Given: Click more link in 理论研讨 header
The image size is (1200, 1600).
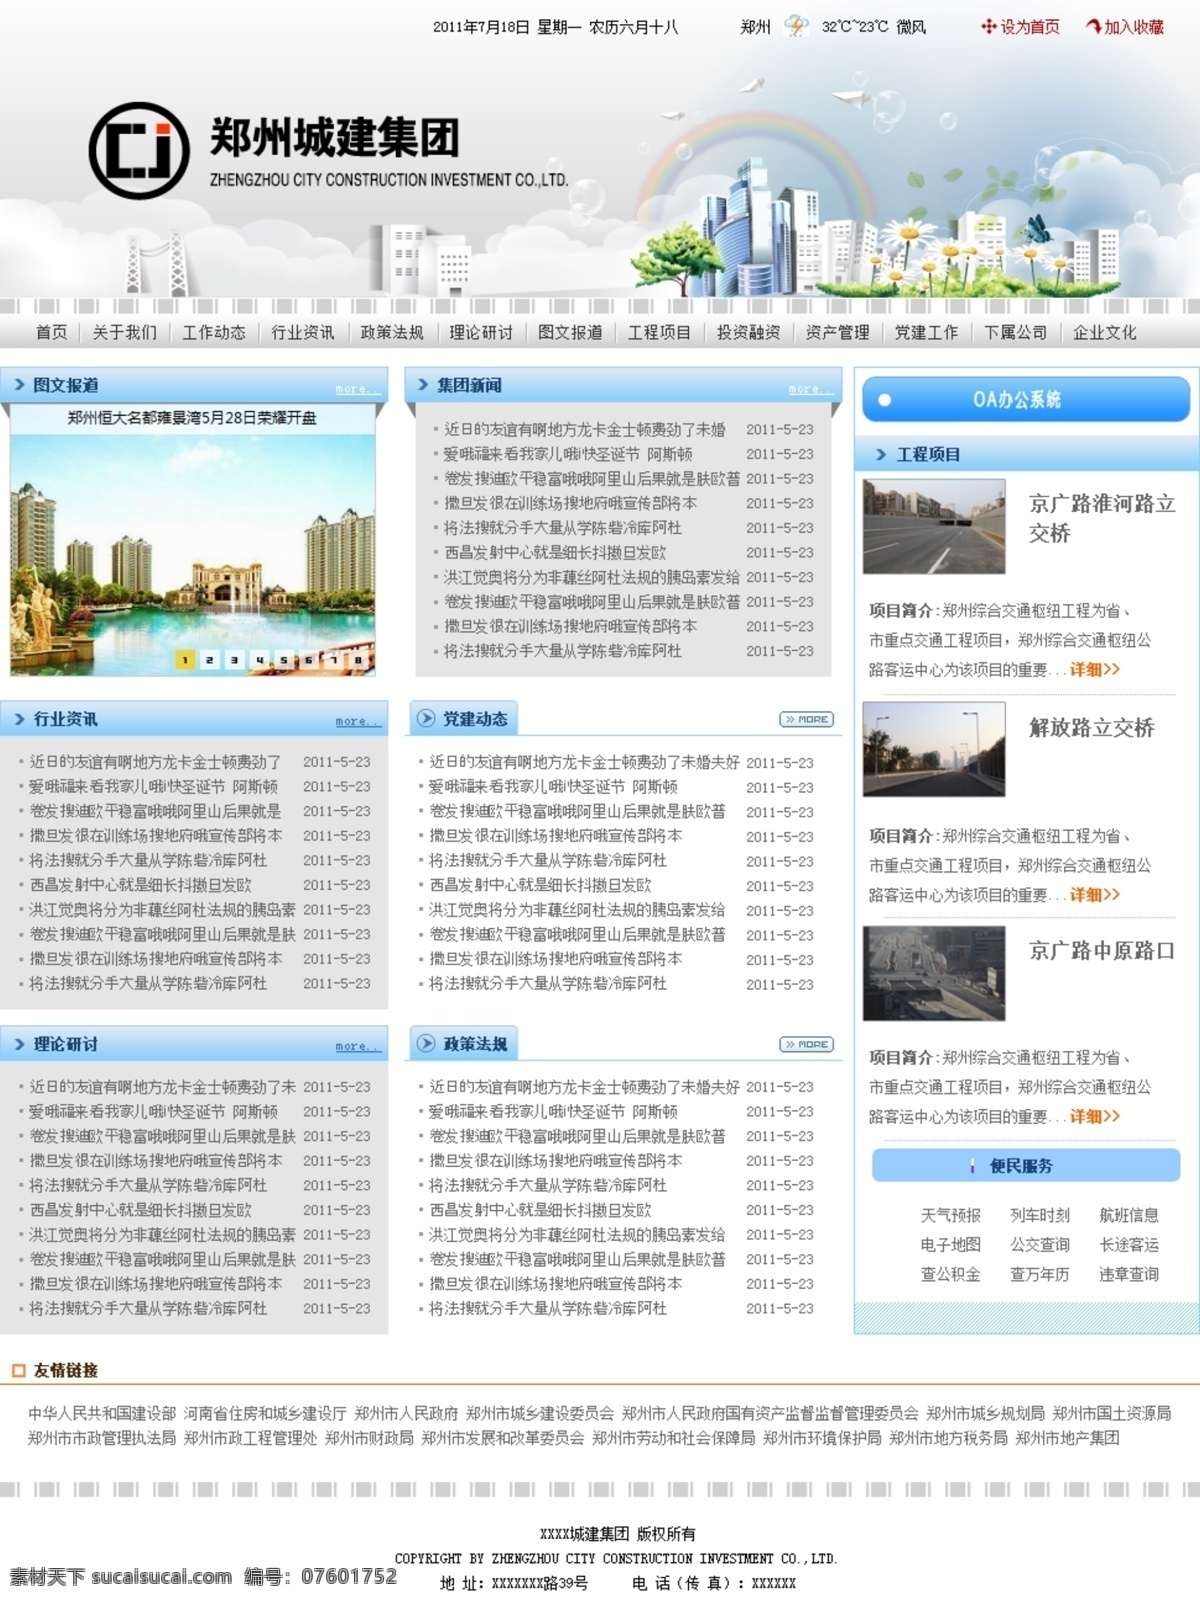Looking at the screenshot, I should click(x=357, y=1046).
